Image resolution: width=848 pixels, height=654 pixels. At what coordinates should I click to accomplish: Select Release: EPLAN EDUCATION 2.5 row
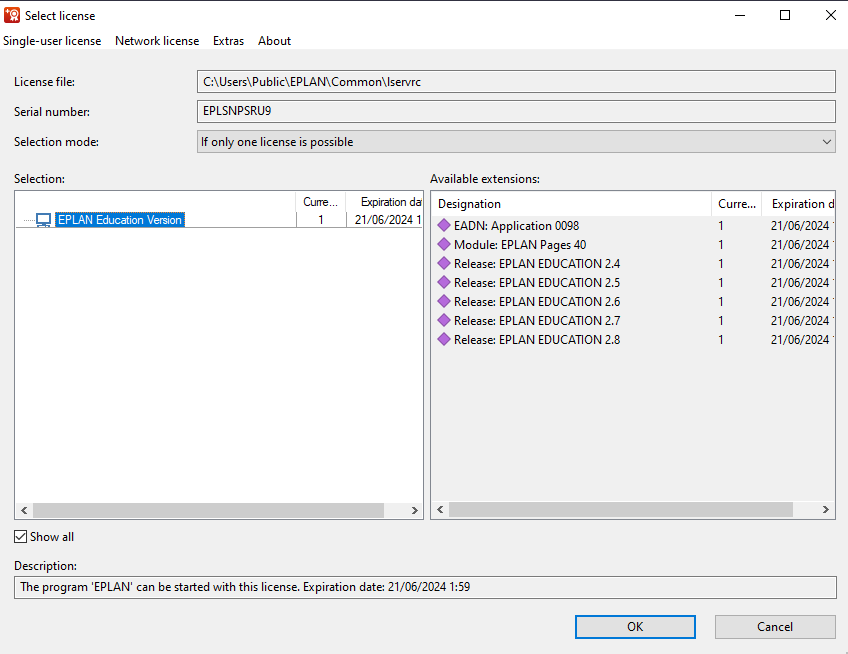[x=633, y=282]
